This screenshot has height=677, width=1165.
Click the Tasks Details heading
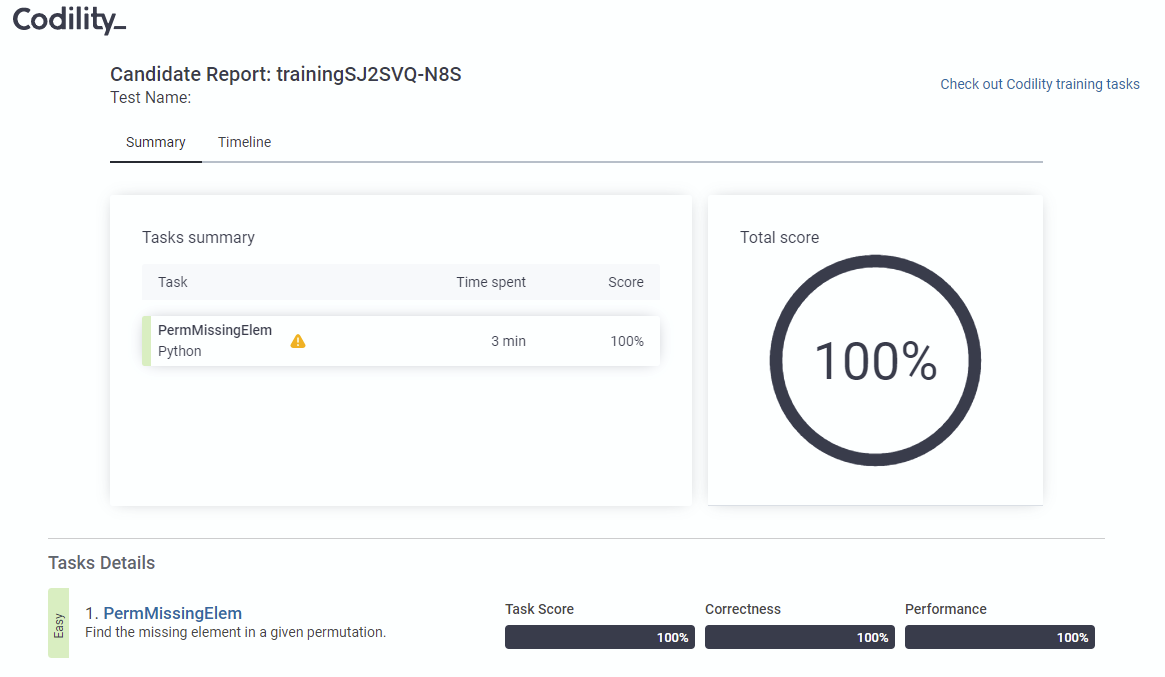coord(102,563)
